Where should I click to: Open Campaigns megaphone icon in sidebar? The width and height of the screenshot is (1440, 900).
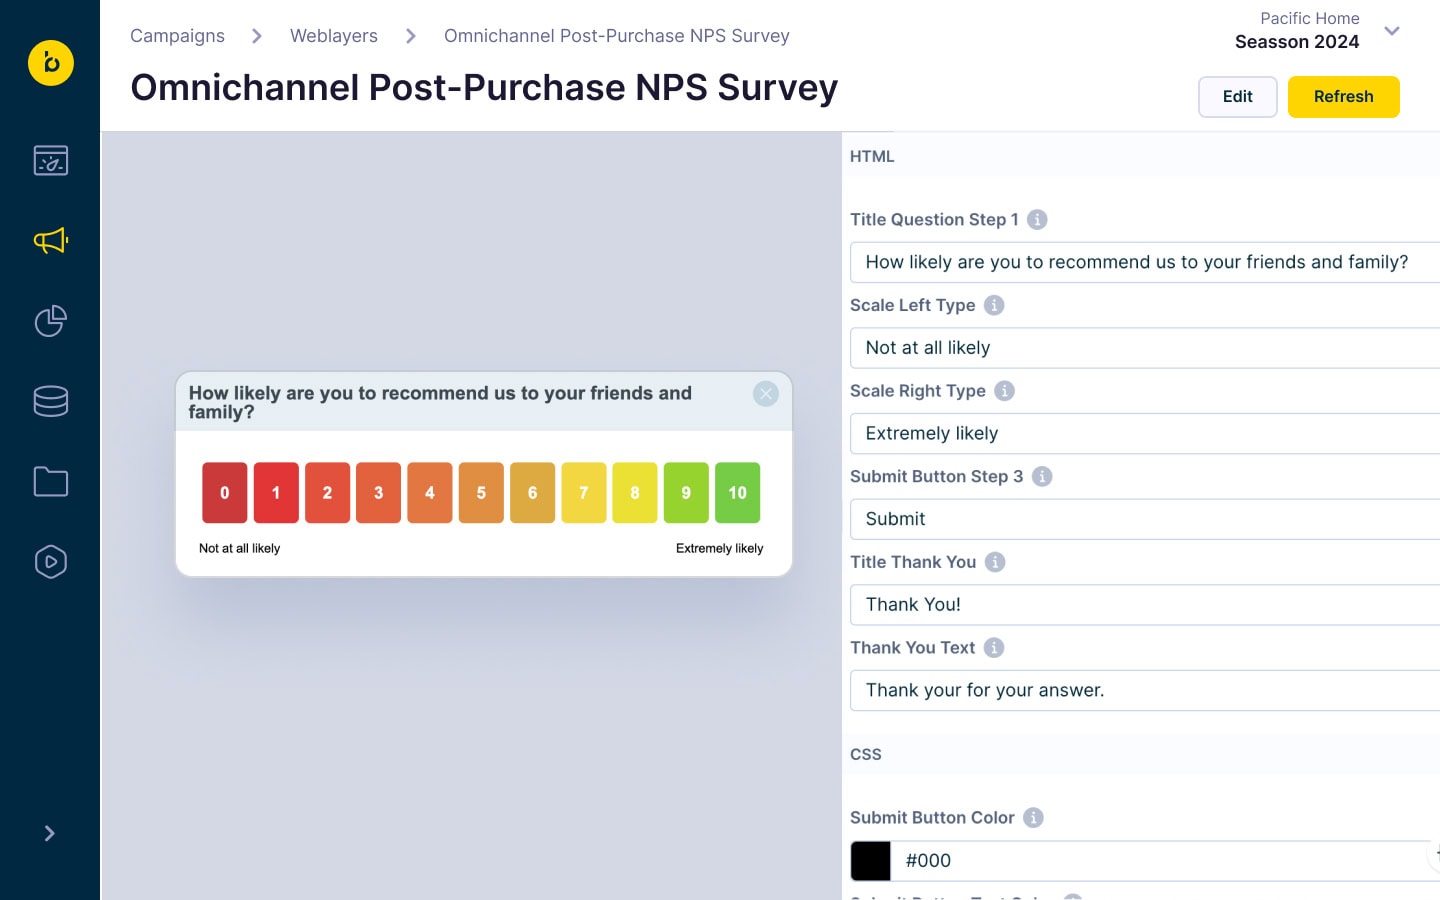pos(51,240)
